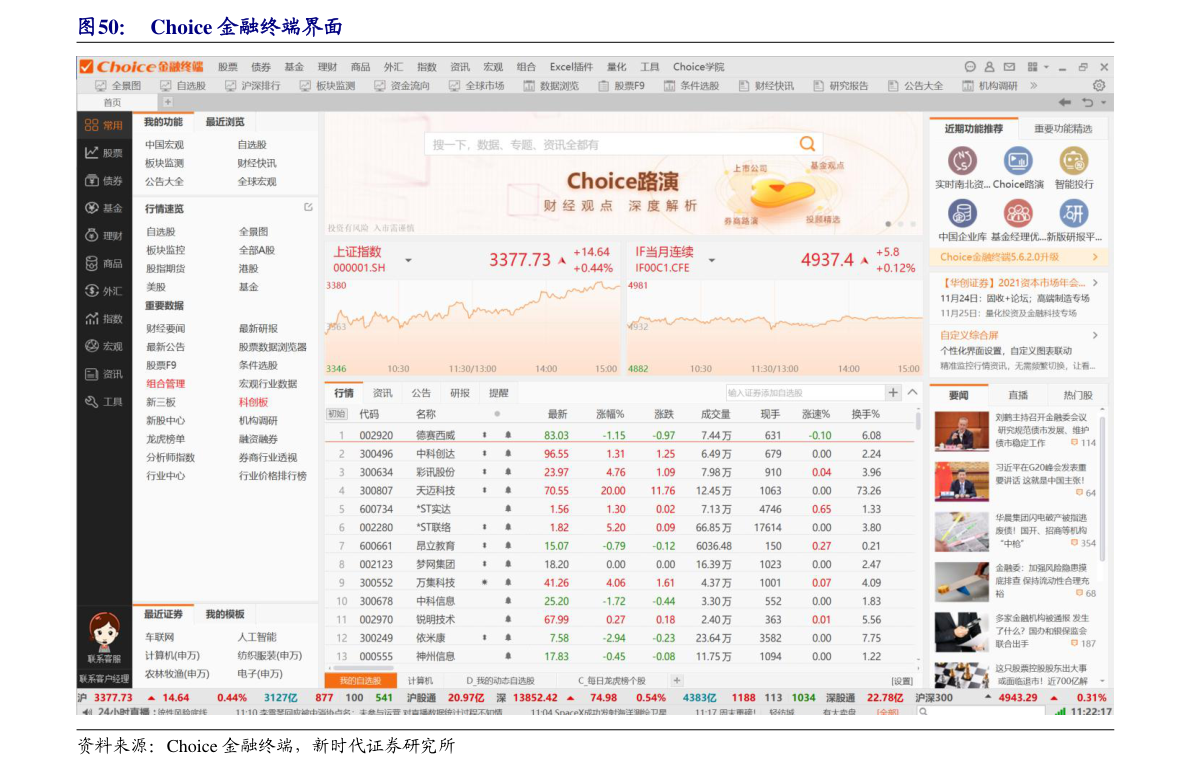Screen dimensions: 1191x775
Task: Open 基金经理优 feature icon
Action: (x=1018, y=214)
